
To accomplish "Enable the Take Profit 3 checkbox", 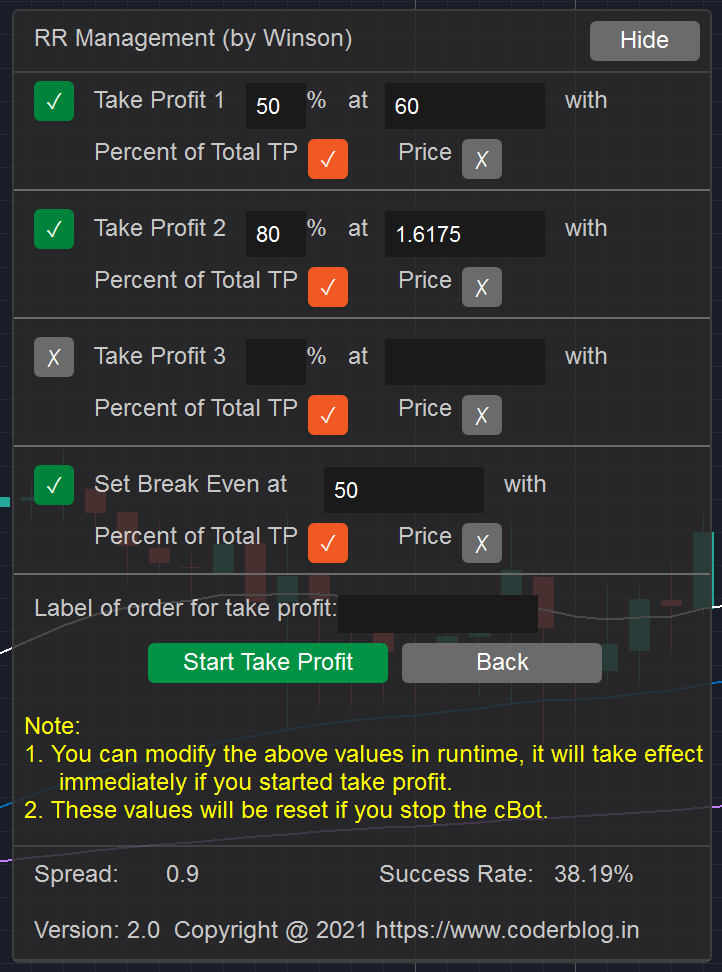I will (x=54, y=357).
